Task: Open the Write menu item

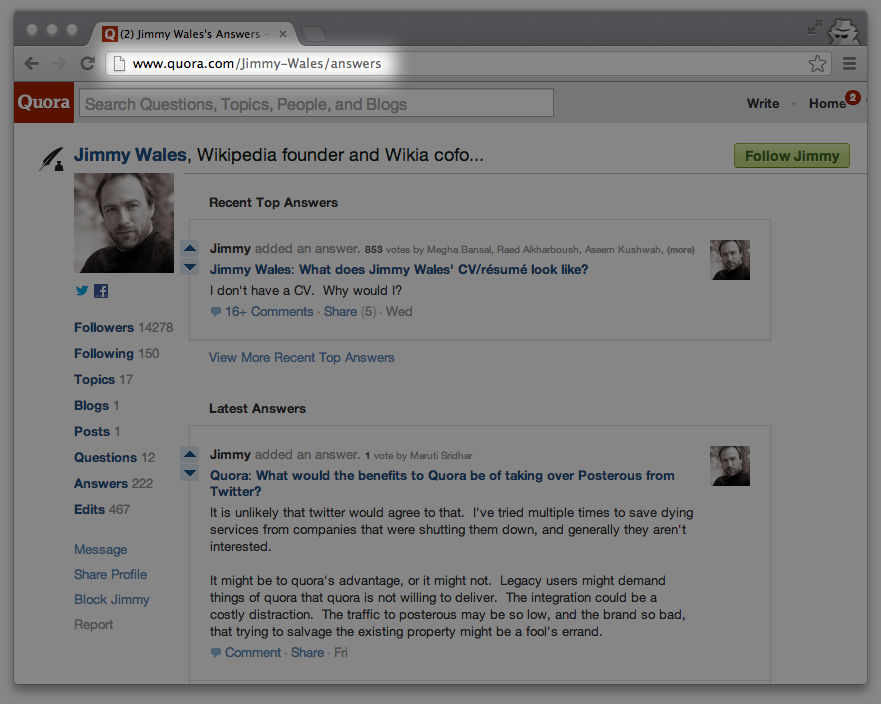Action: [763, 103]
